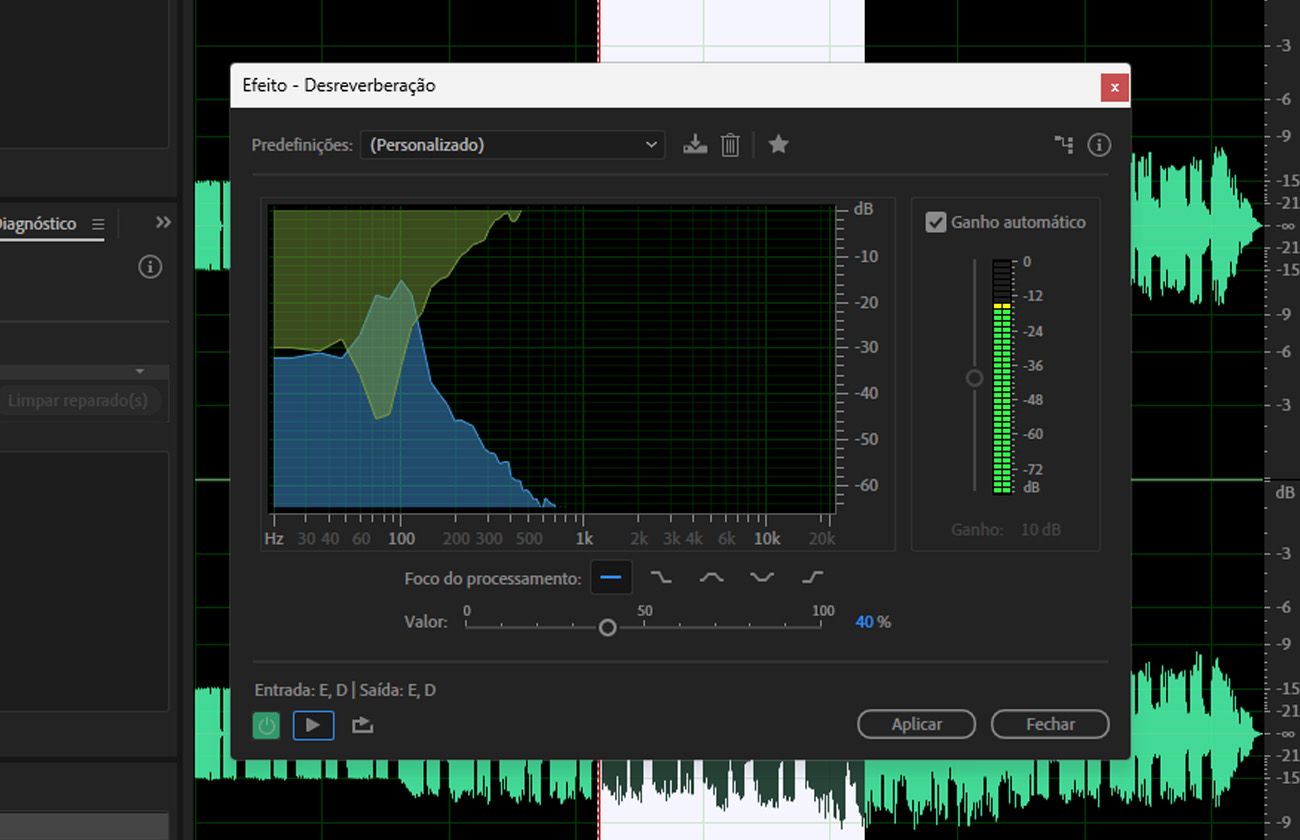Toggle loop playback for the preview

point(362,725)
